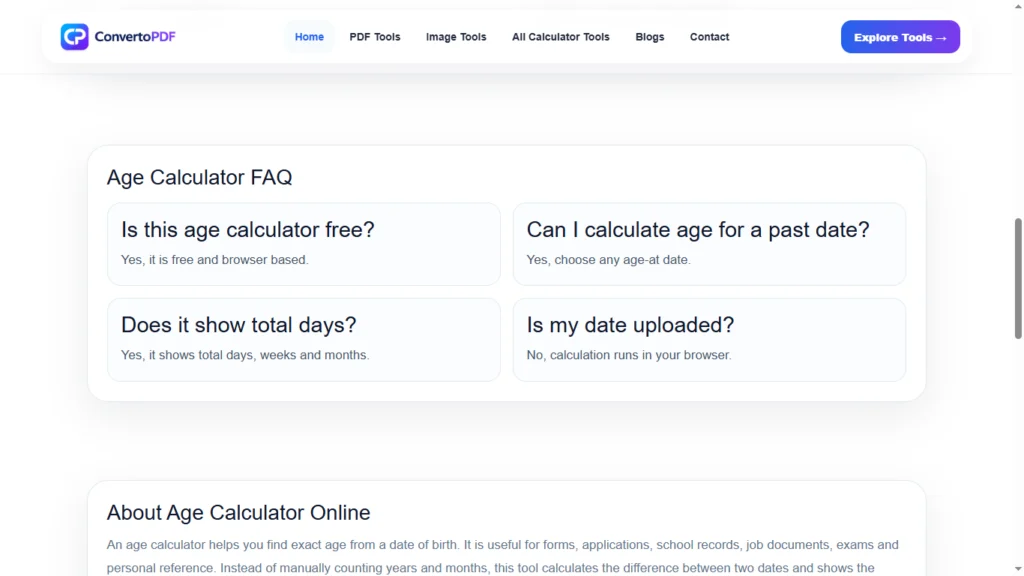The image size is (1024, 576).
Task: Click the ConvertoPDF brand name
Action: (135, 37)
